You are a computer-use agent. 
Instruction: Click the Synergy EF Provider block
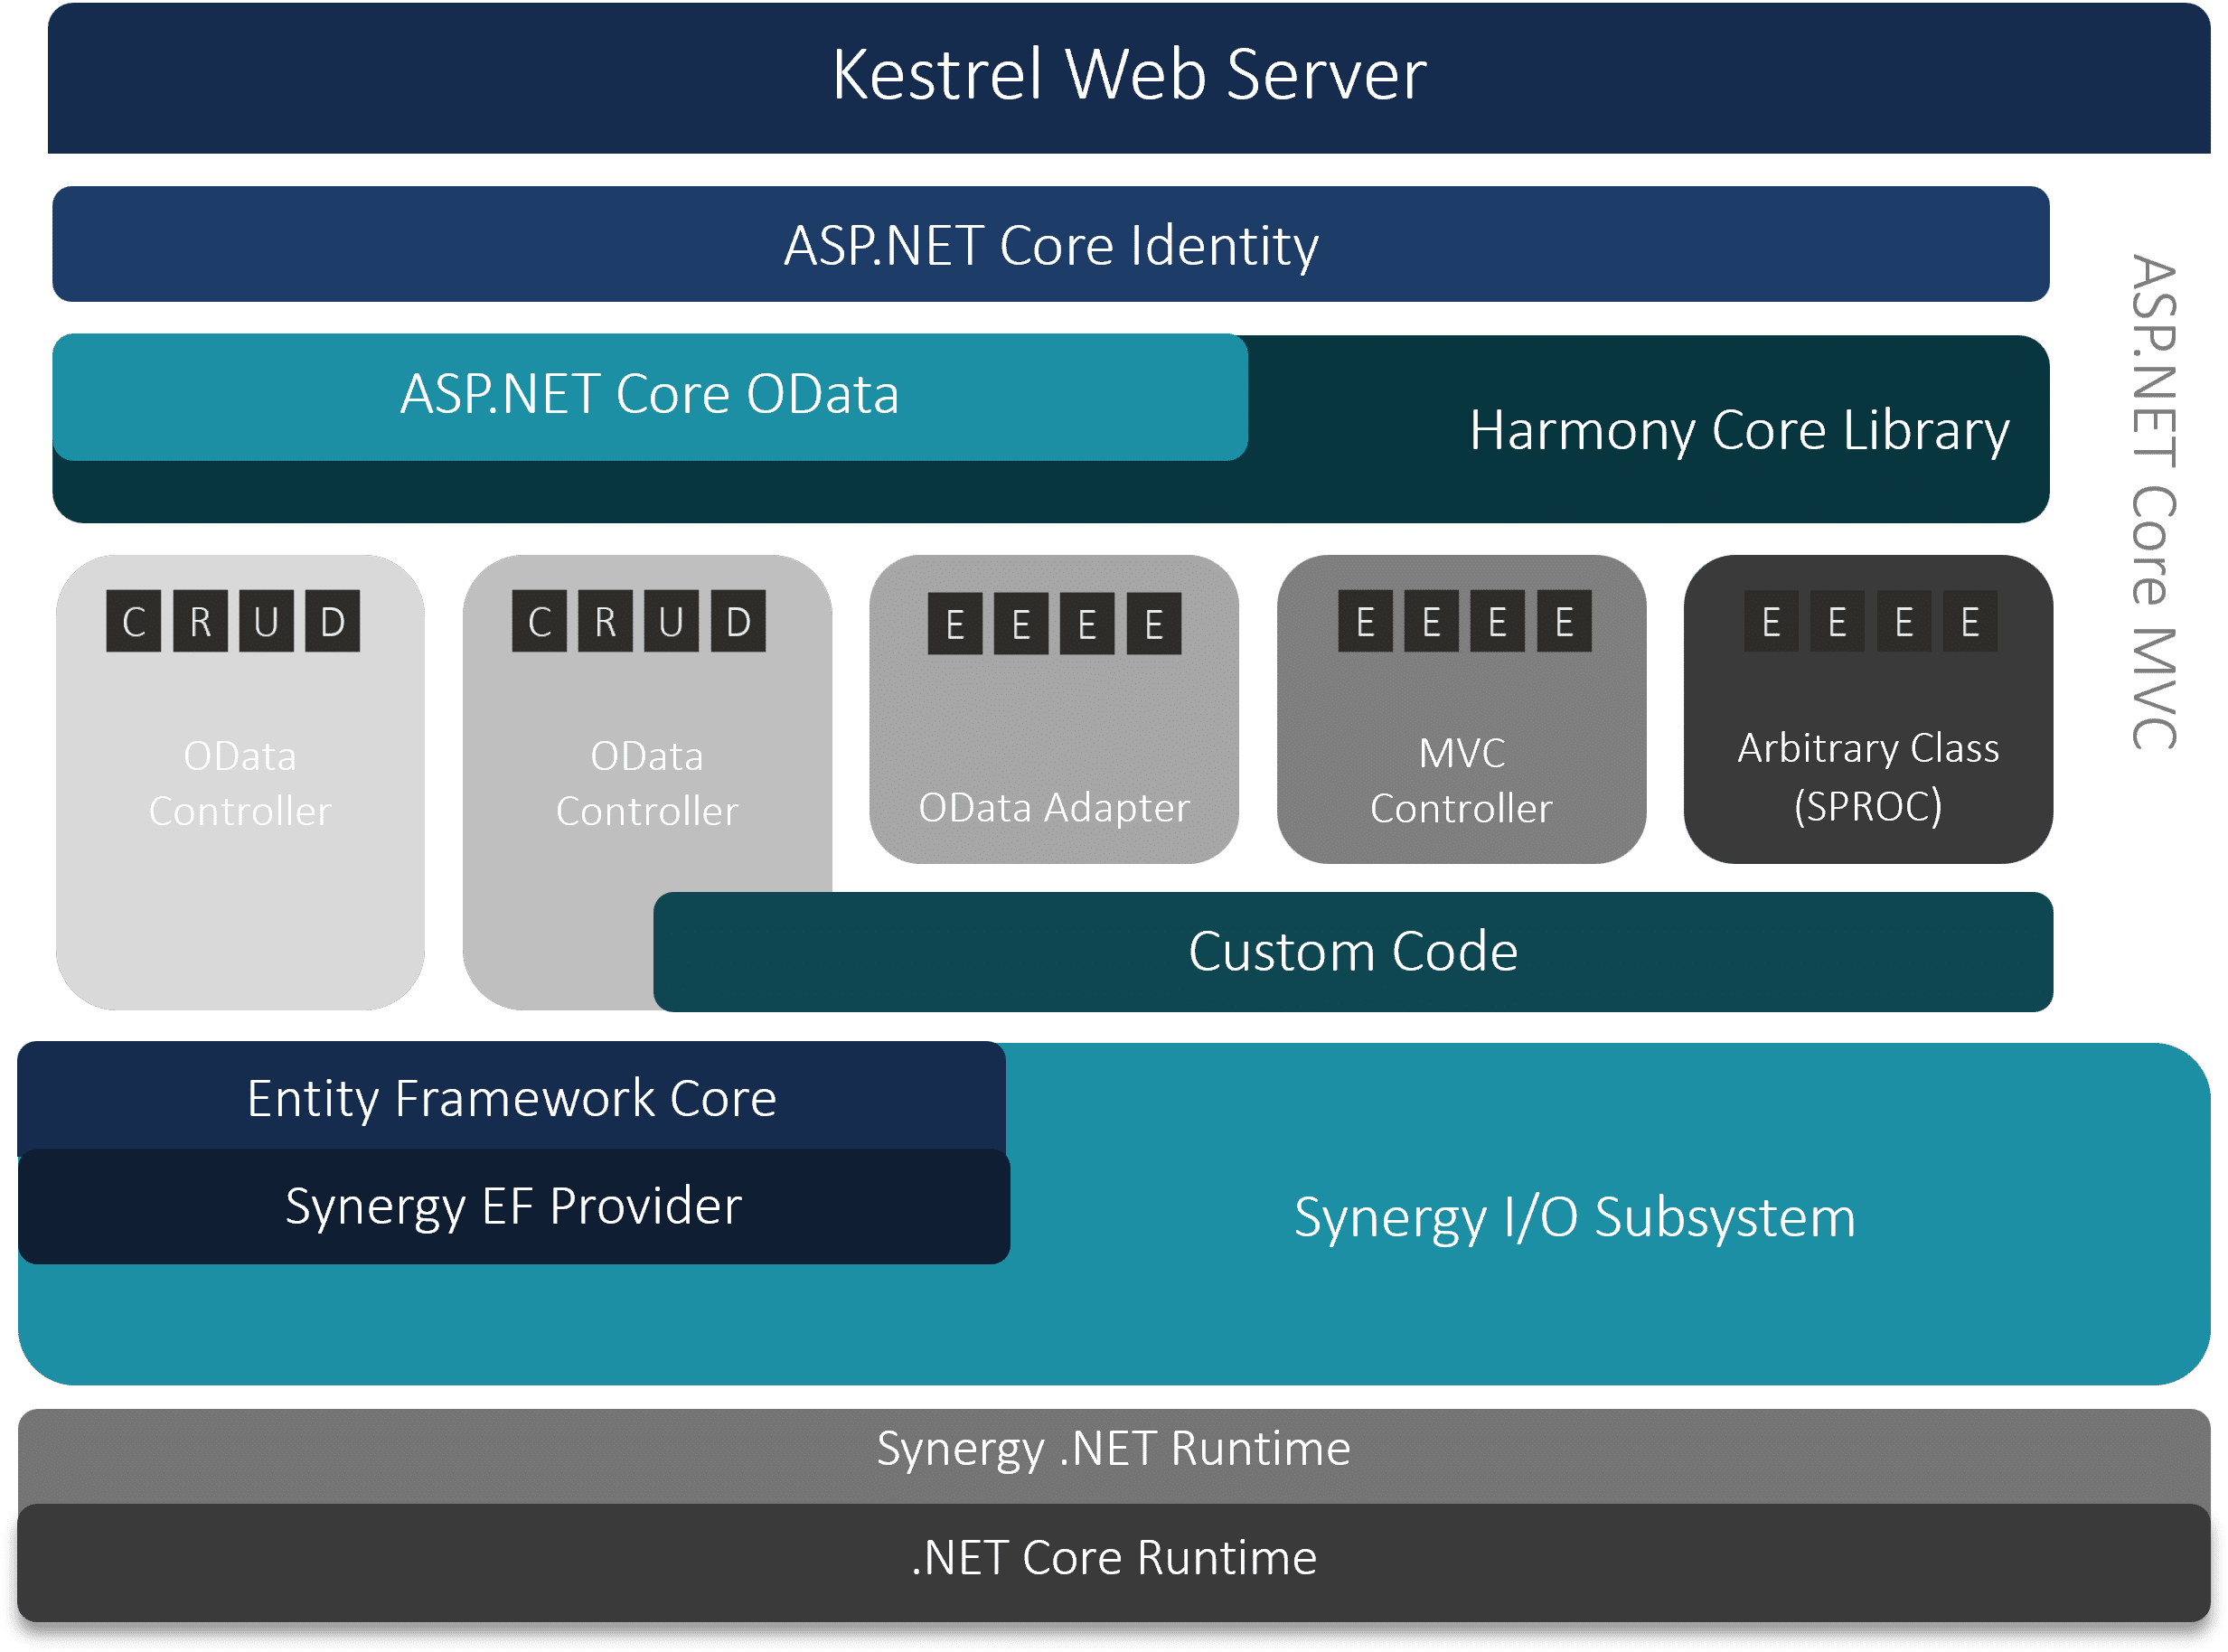tap(513, 1206)
